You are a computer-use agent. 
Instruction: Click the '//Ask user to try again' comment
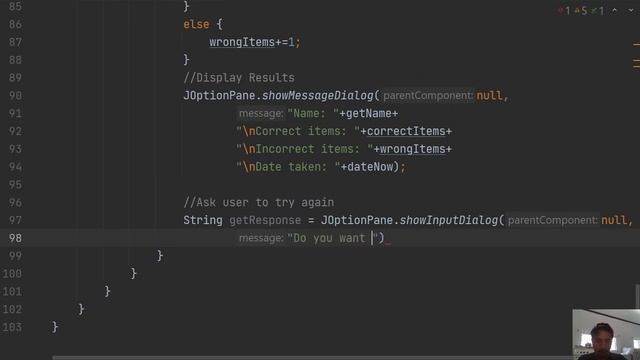(258, 202)
